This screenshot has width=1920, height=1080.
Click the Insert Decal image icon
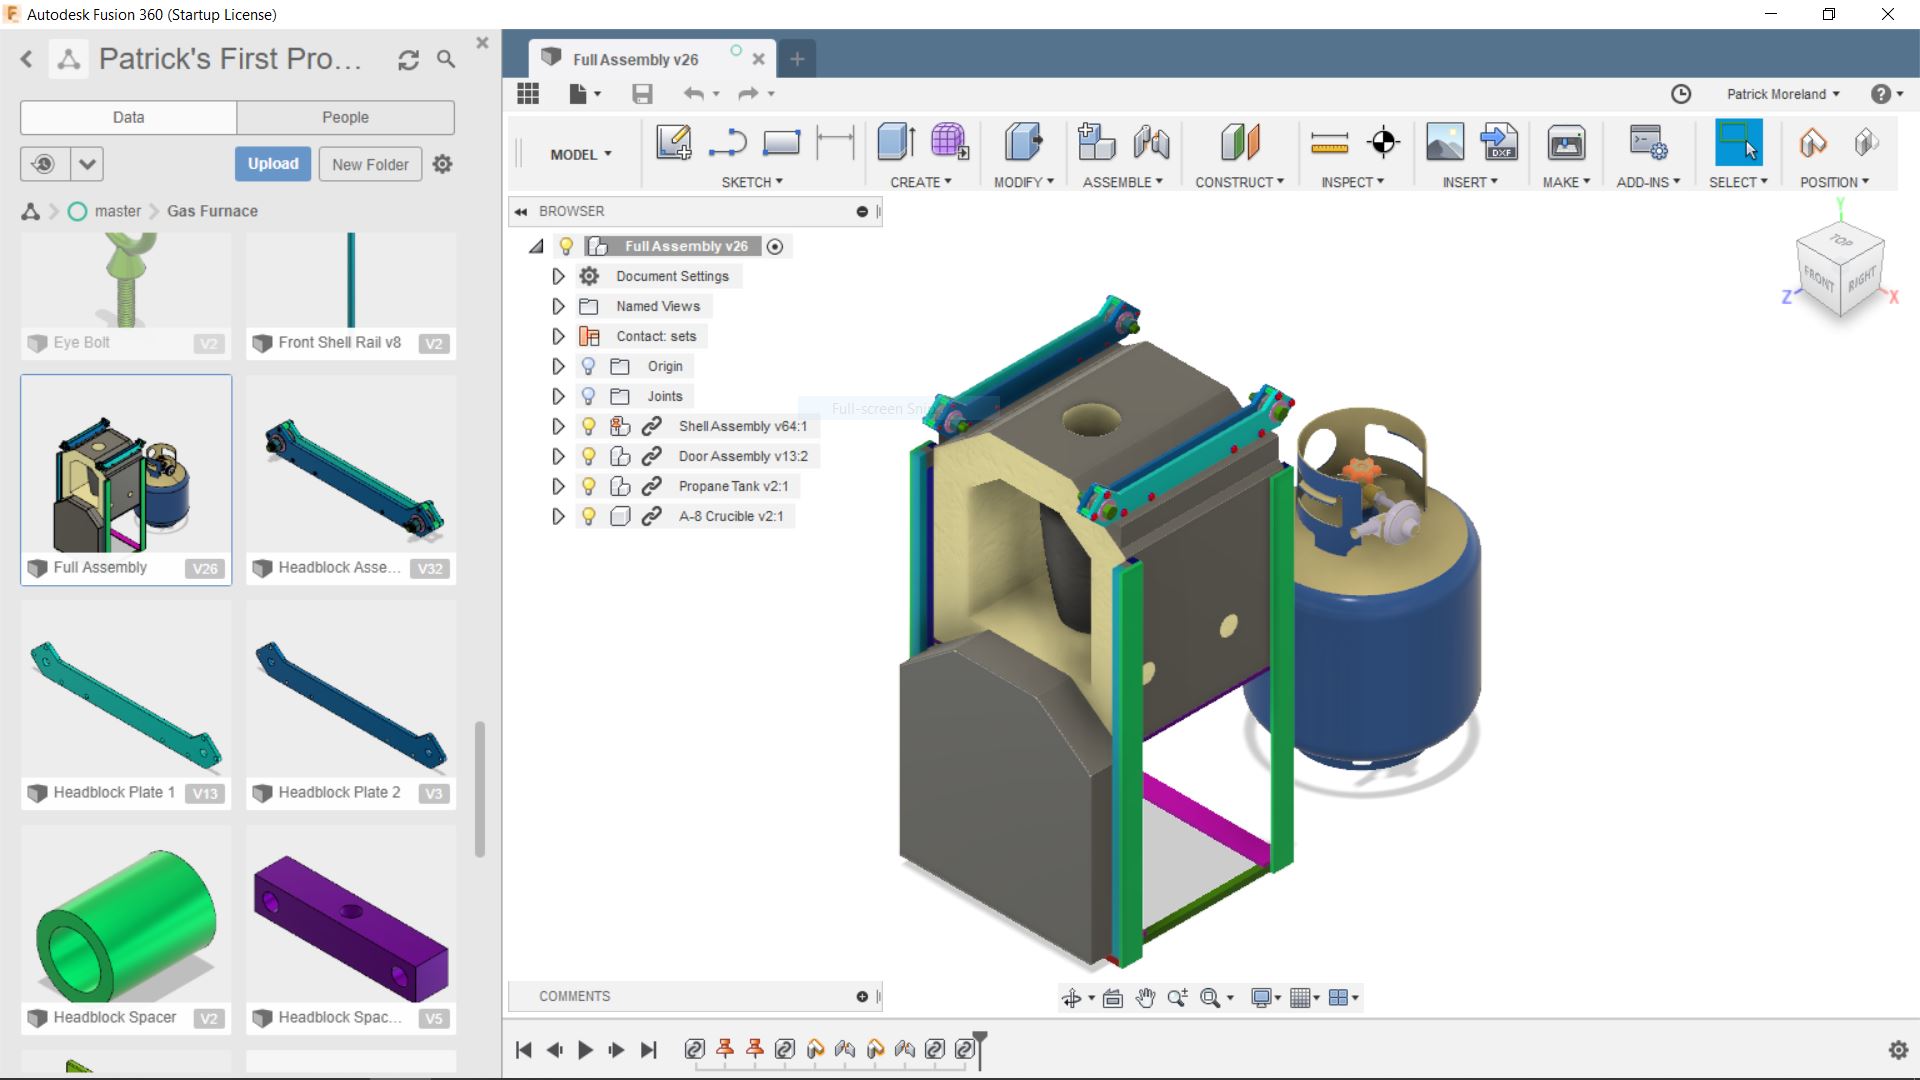(1445, 142)
